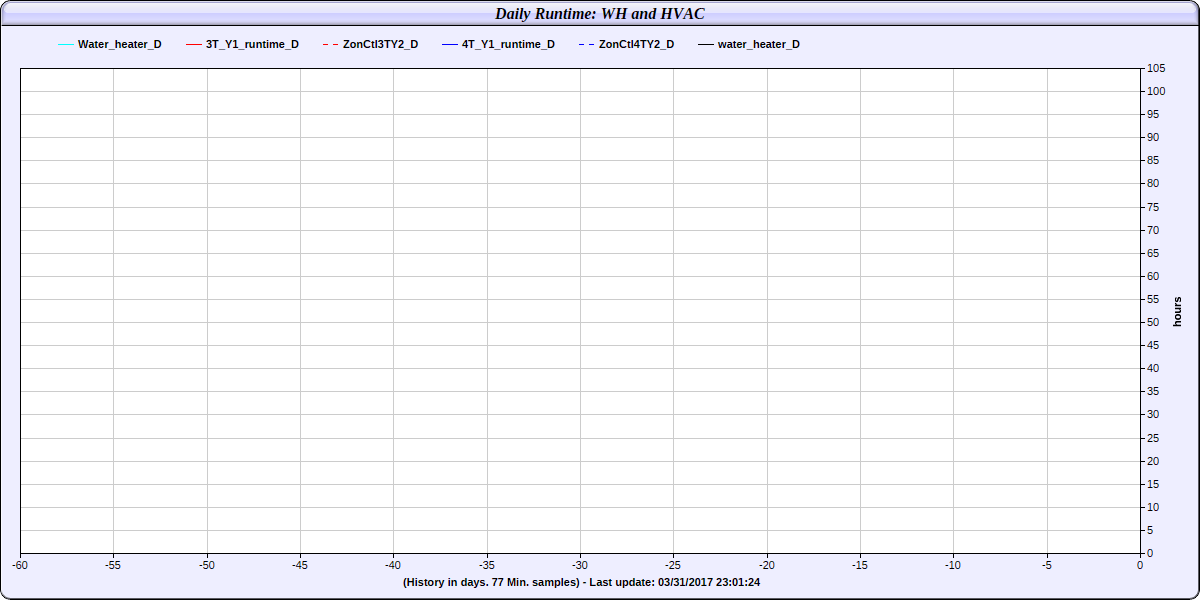Click the 0 tick on the x-axis
This screenshot has height=600, width=1200.
click(x=1140, y=565)
